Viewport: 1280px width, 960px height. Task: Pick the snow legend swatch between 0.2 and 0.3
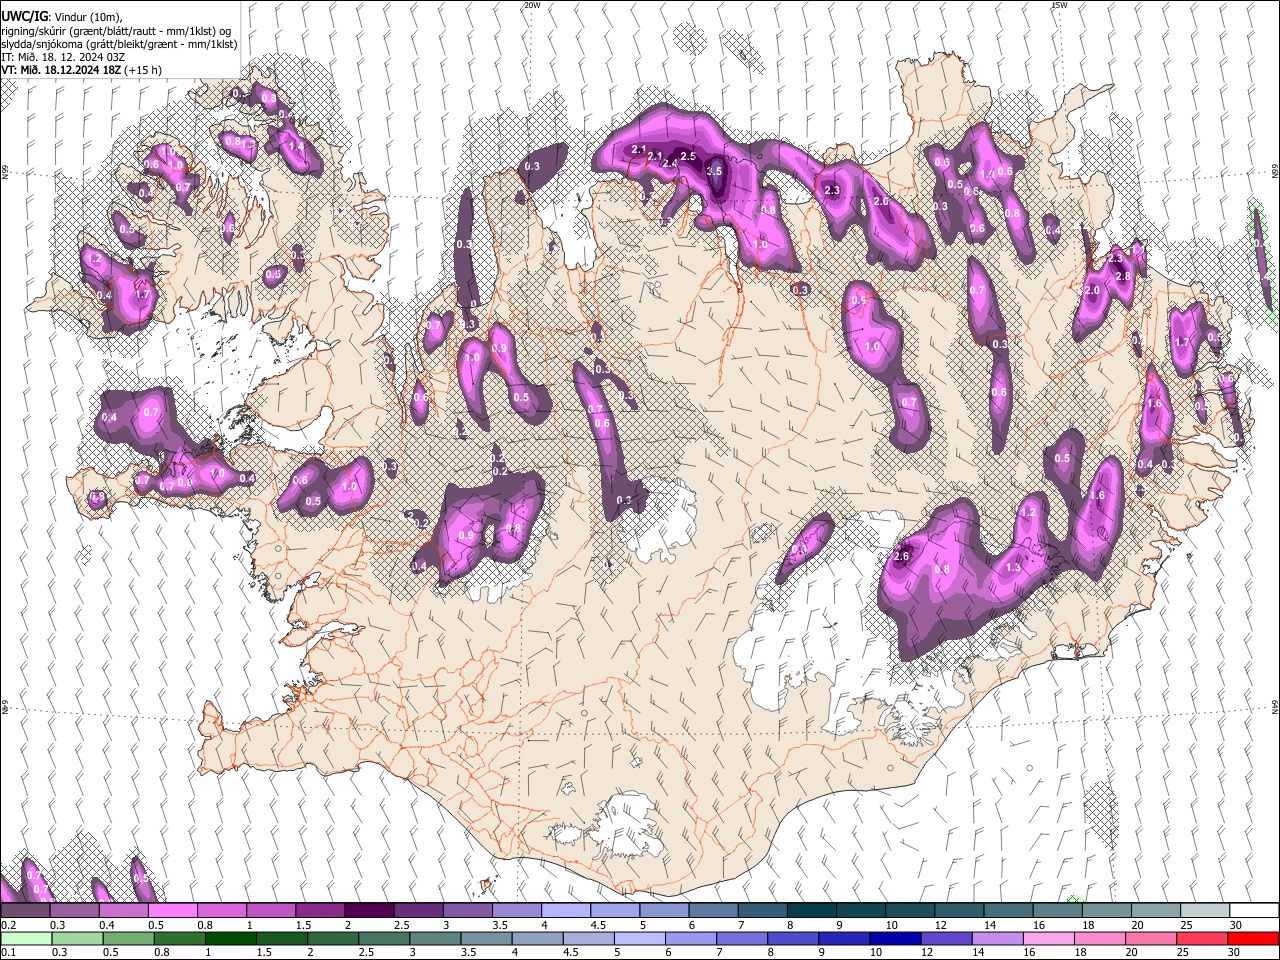coord(25,911)
